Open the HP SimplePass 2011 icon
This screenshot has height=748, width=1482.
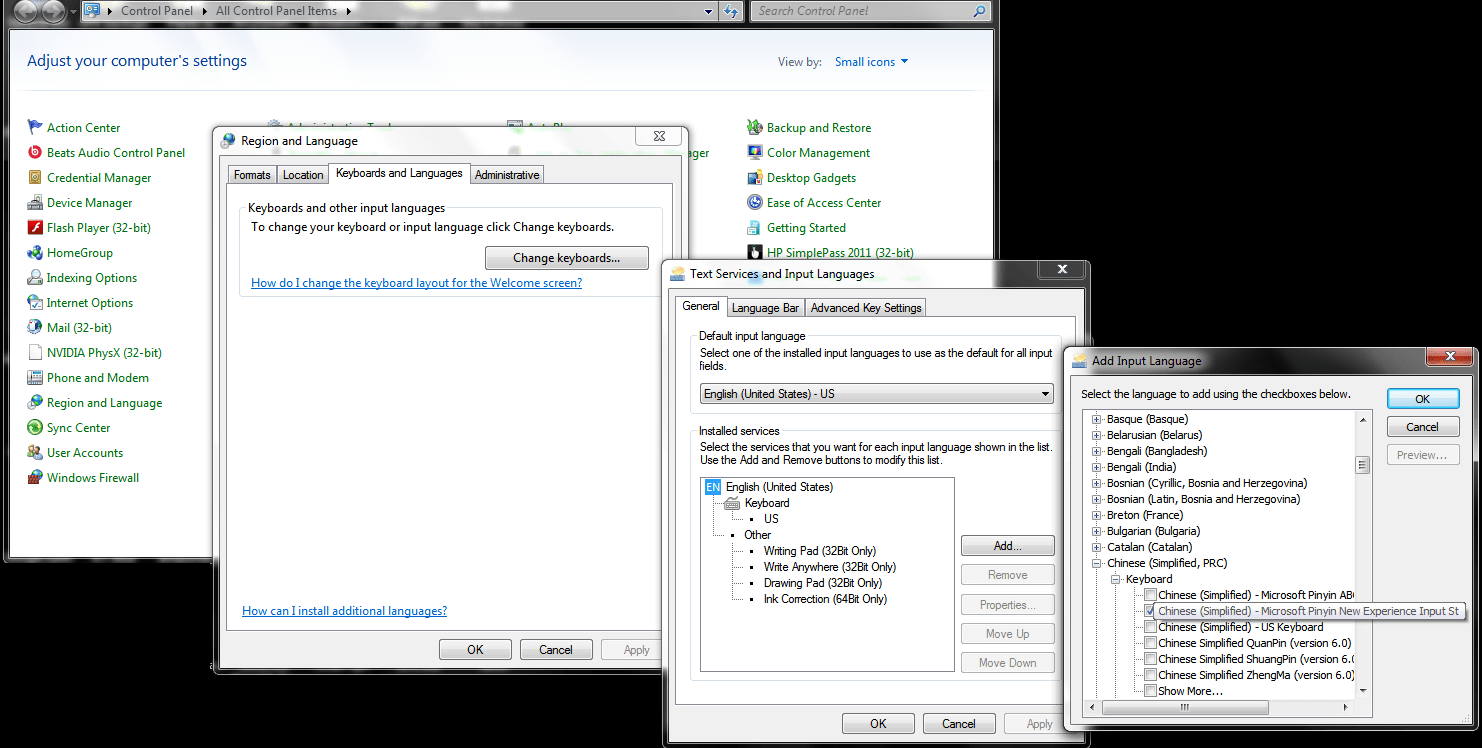755,253
